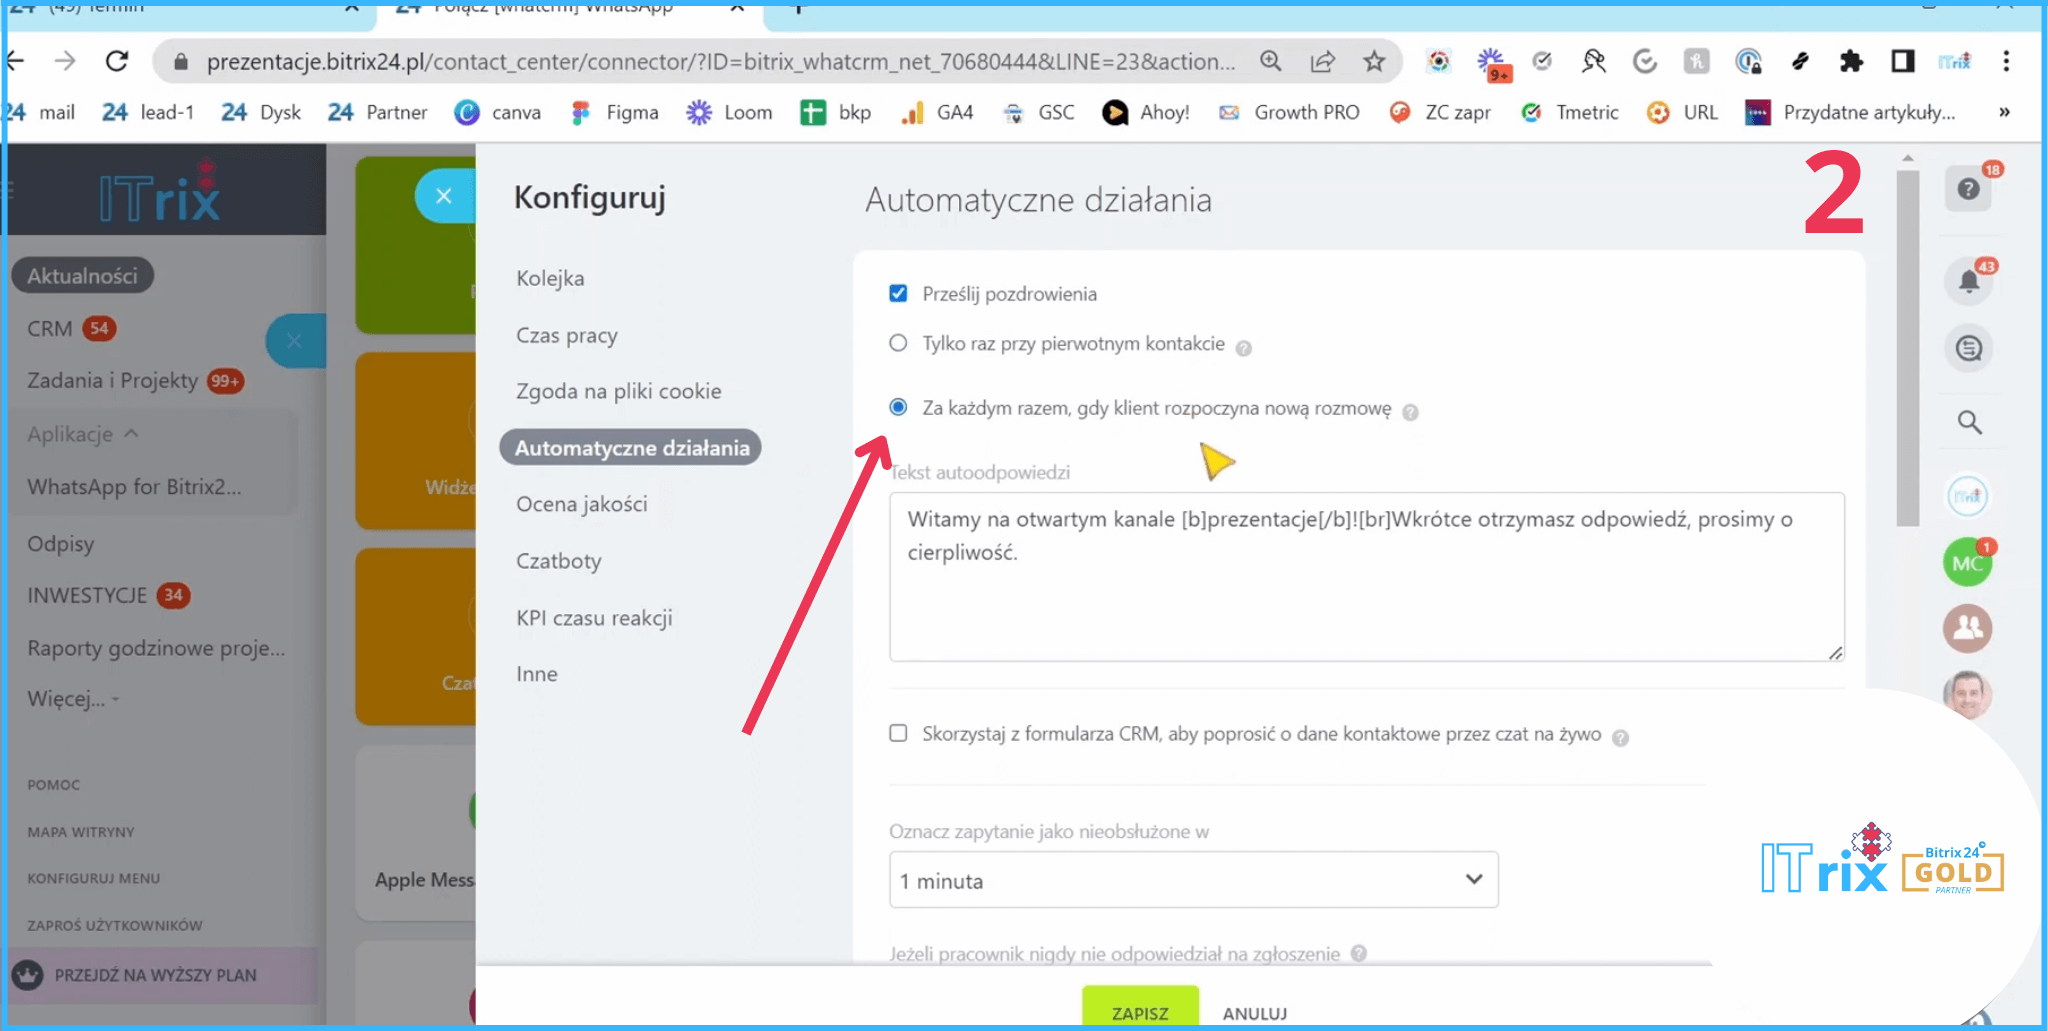
Task: Expand the 1 minuta dropdown
Action: pyautogui.click(x=1192, y=880)
